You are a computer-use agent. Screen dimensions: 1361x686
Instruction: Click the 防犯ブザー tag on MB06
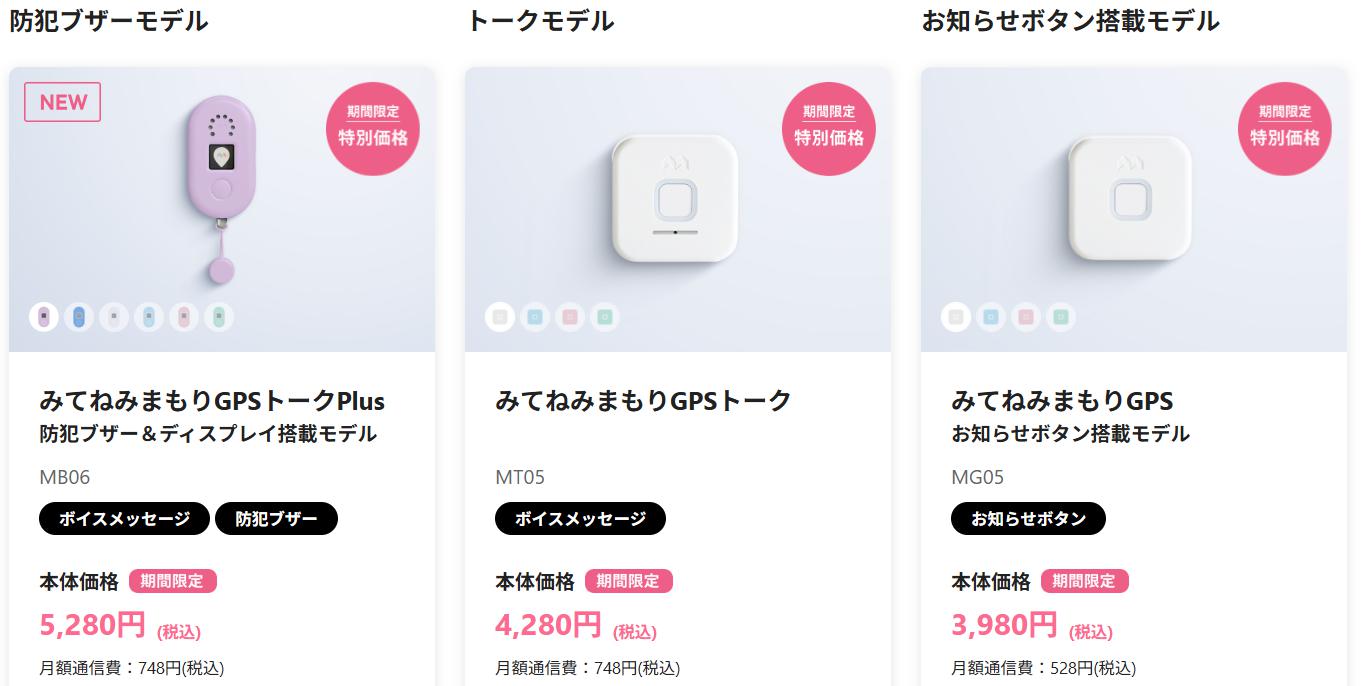(276, 519)
